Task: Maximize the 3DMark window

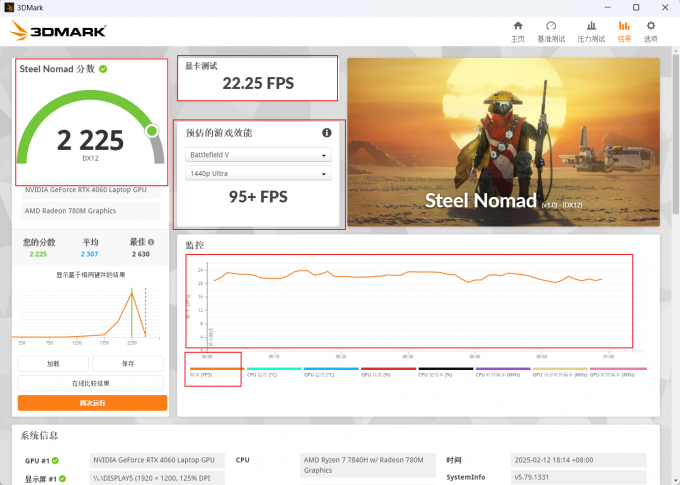Action: (x=636, y=7)
